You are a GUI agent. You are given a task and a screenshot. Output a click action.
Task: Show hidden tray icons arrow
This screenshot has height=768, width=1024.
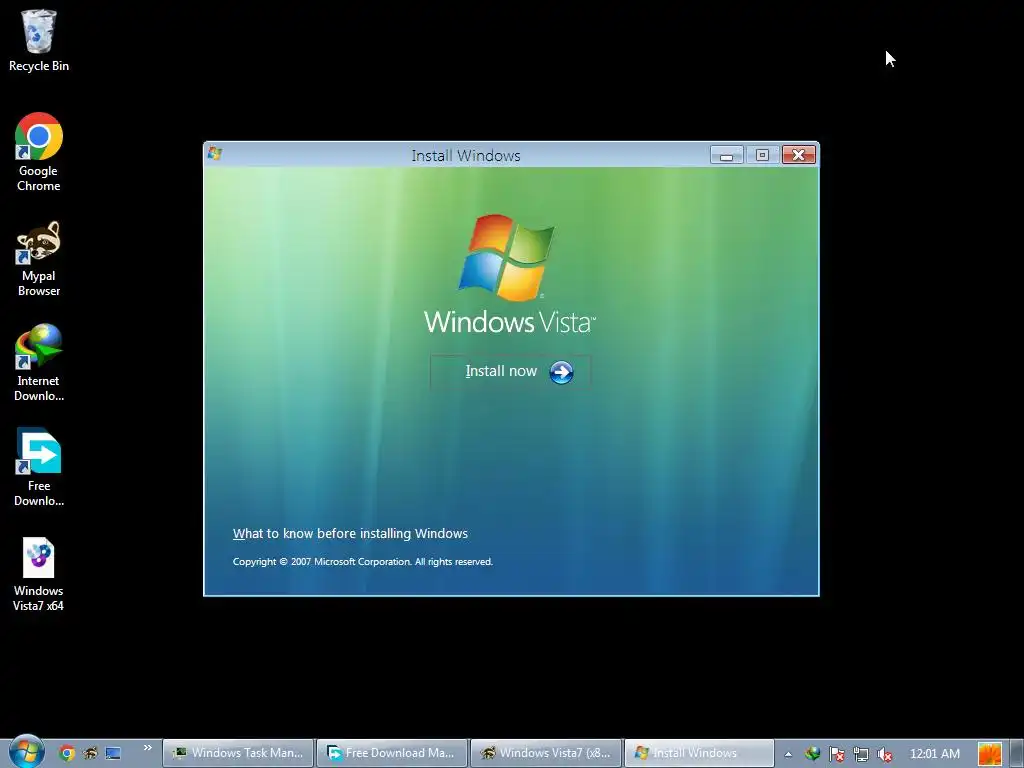pos(788,754)
